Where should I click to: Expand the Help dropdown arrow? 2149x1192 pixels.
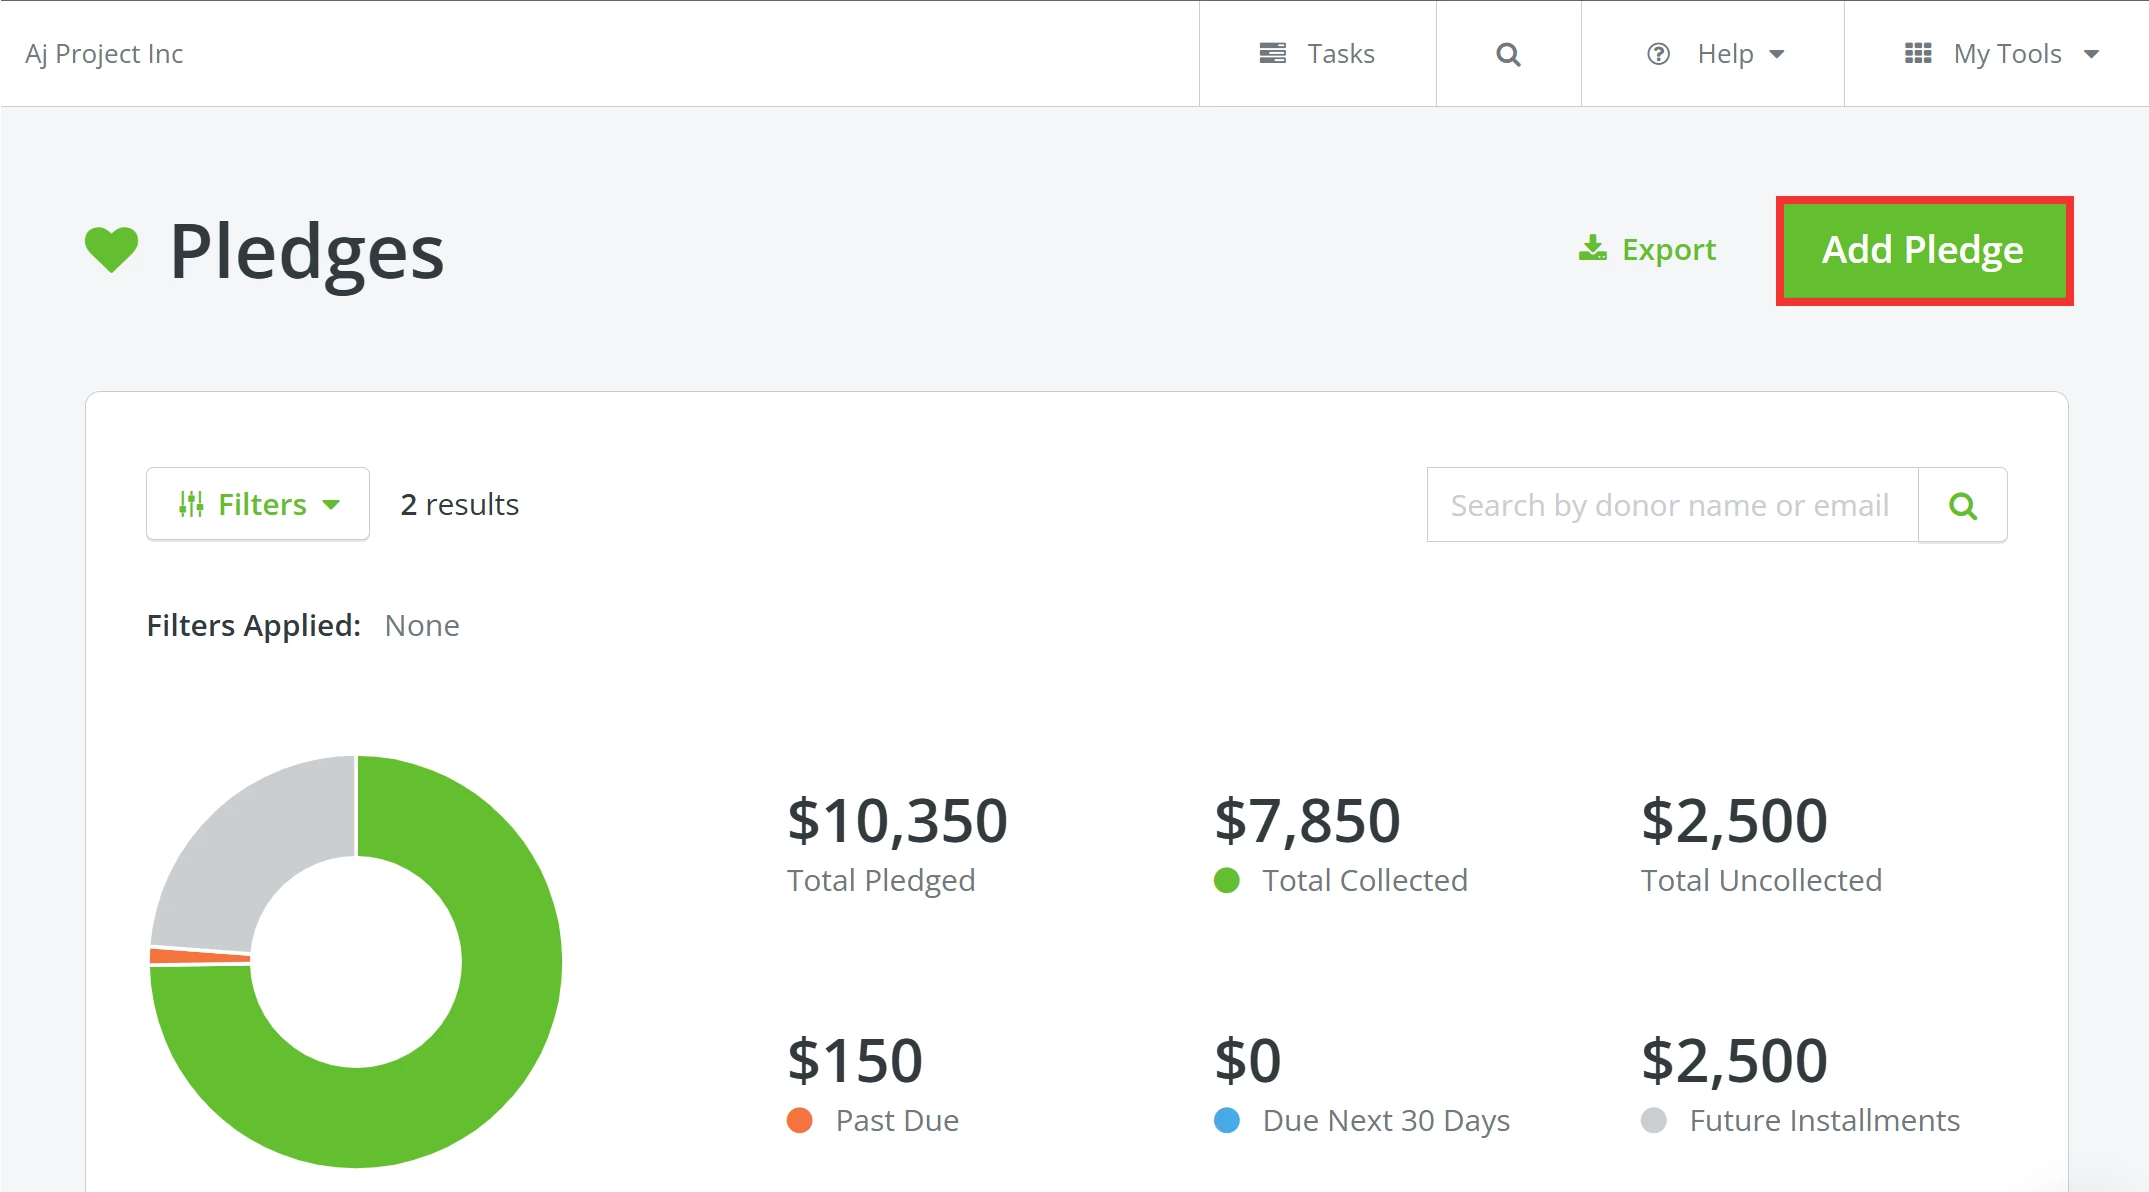coord(1777,54)
